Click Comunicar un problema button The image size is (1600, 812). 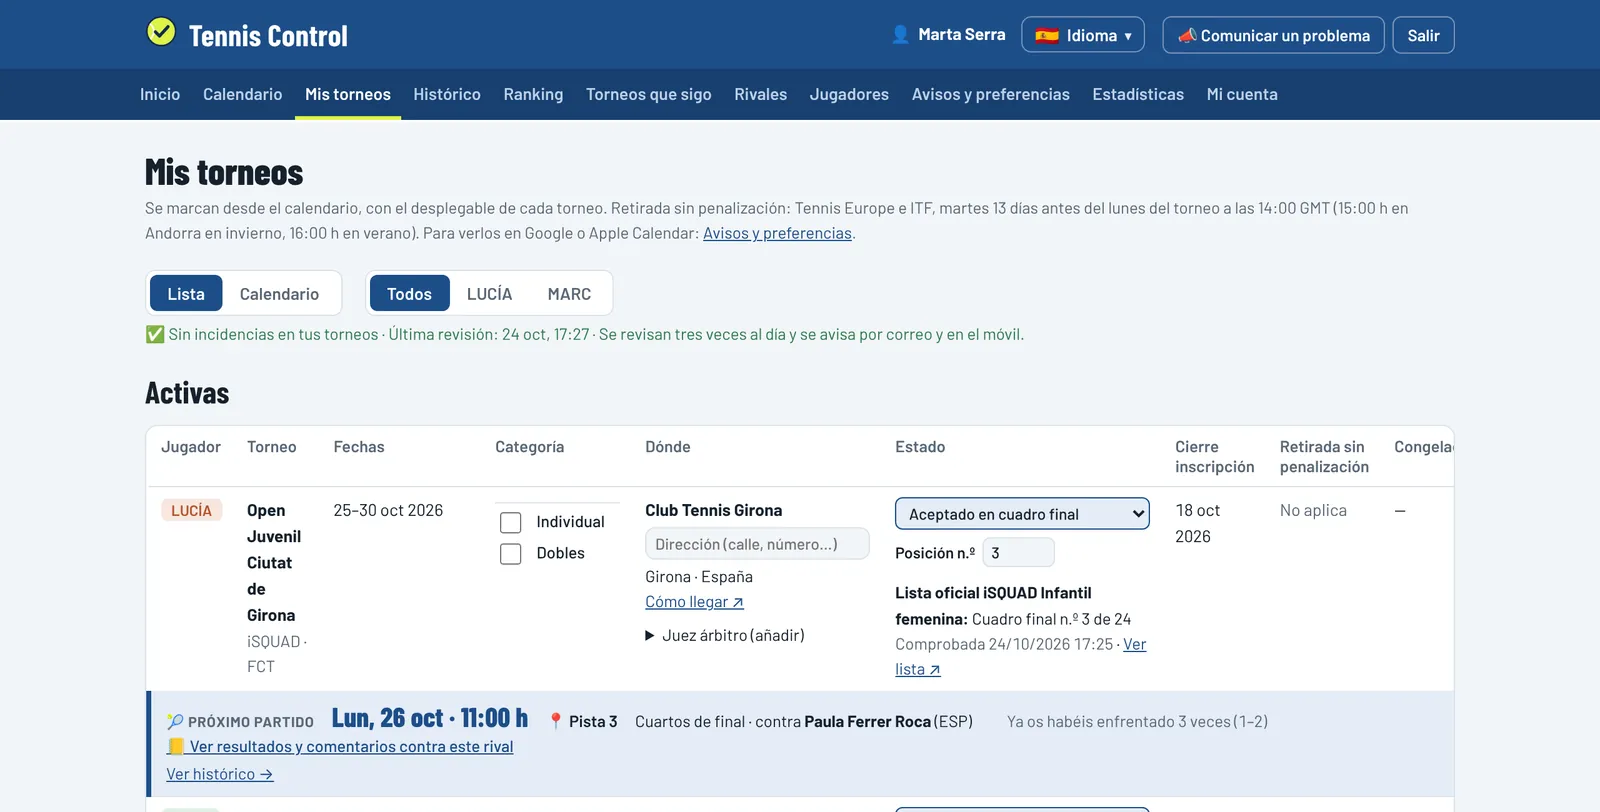(x=1273, y=35)
